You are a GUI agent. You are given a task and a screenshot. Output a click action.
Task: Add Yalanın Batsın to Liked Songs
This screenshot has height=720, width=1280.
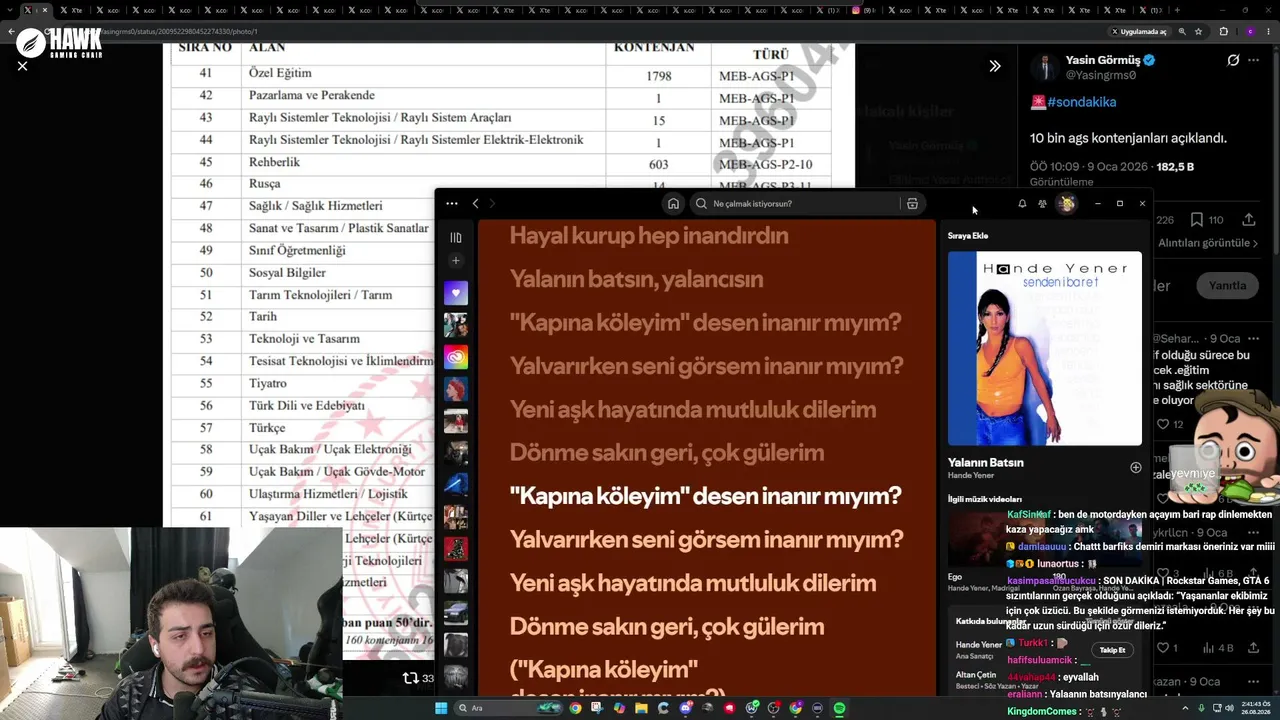[1135, 467]
